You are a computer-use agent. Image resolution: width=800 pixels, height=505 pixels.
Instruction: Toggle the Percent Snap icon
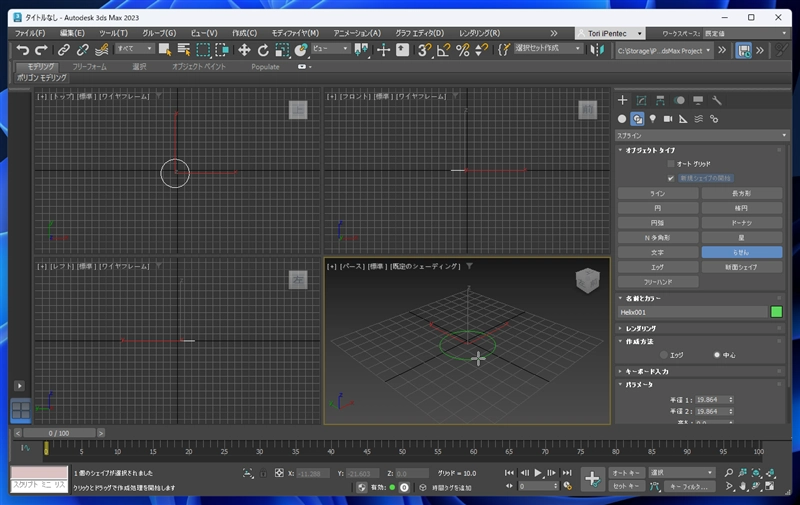463,49
